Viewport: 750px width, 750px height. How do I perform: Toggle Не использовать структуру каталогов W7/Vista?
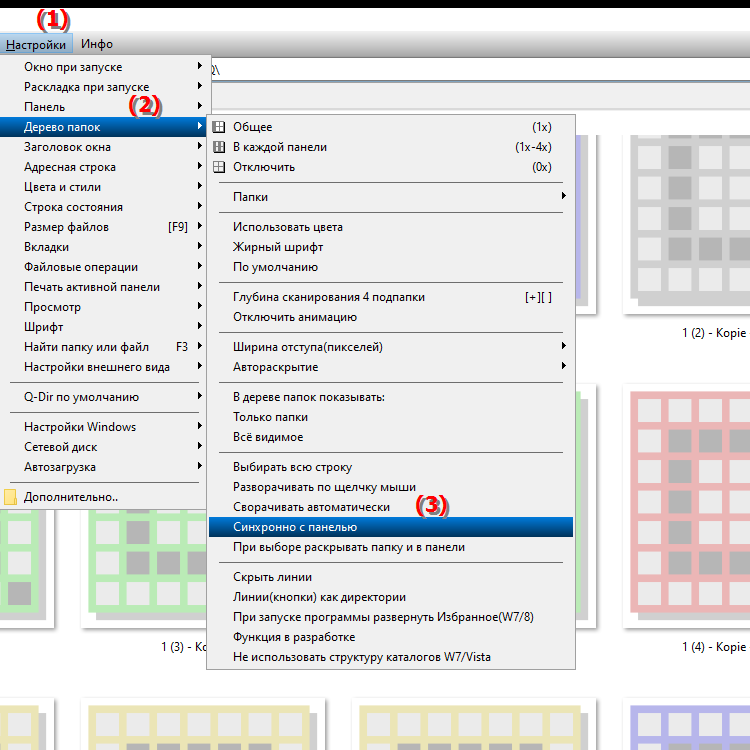(x=391, y=657)
